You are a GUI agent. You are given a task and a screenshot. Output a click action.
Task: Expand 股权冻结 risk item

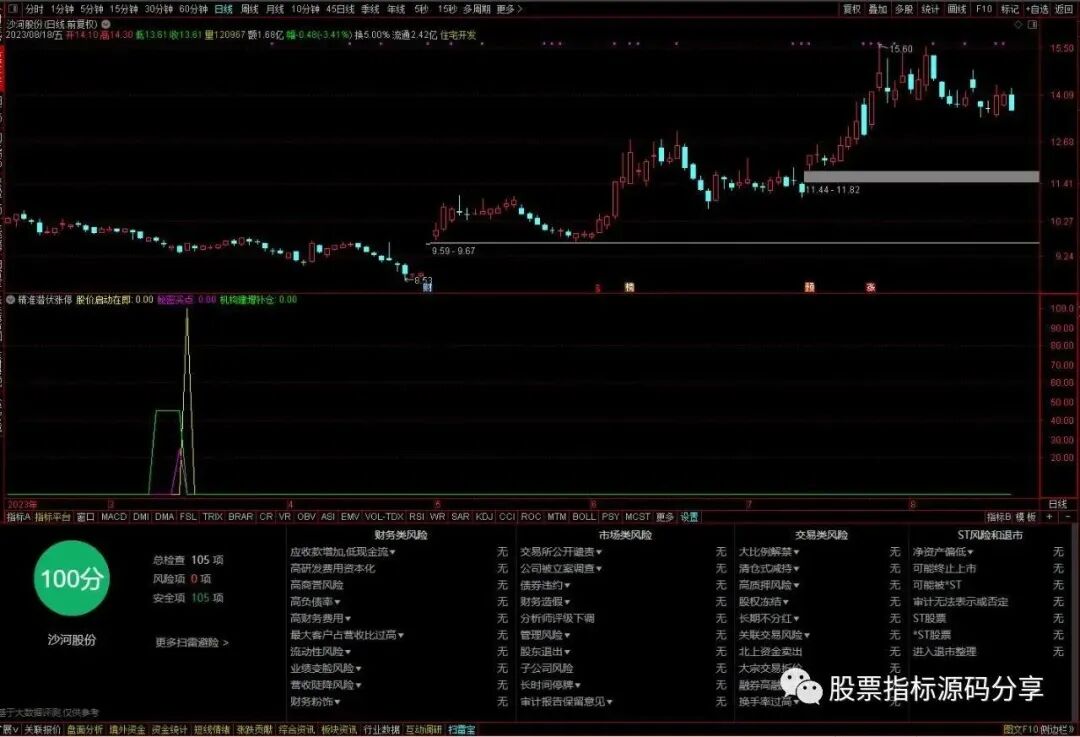tap(764, 602)
